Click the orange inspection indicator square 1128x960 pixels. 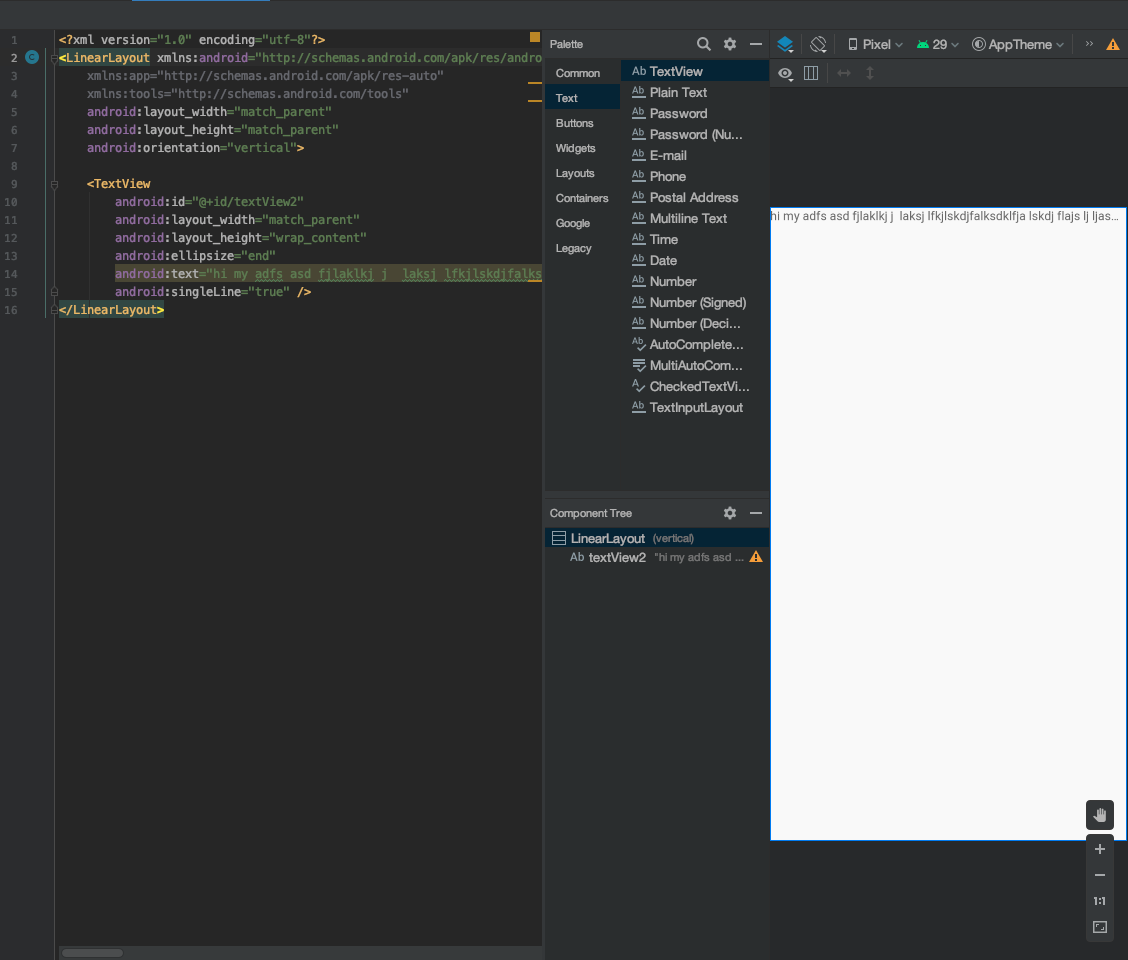[x=535, y=37]
